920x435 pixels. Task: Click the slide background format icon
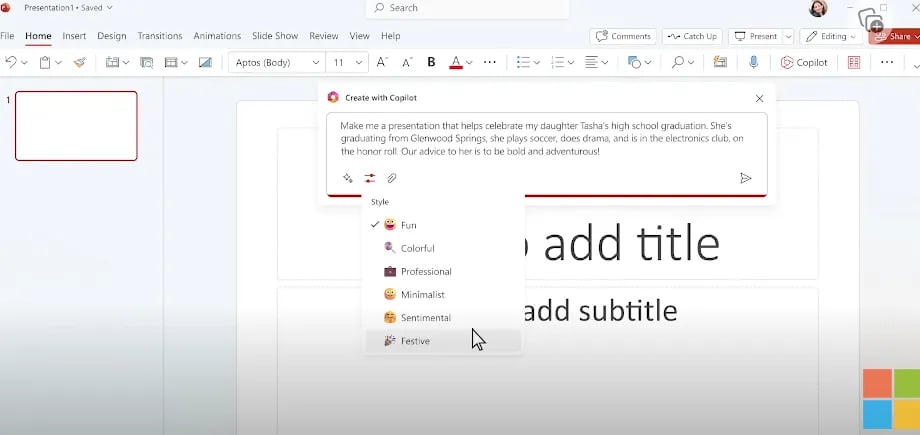click(x=205, y=62)
